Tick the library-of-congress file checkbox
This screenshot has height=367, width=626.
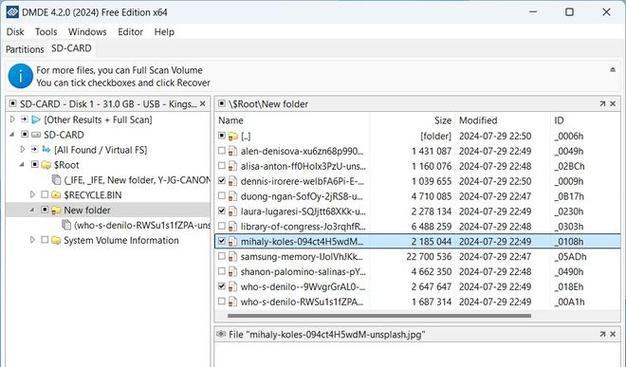pos(222,226)
